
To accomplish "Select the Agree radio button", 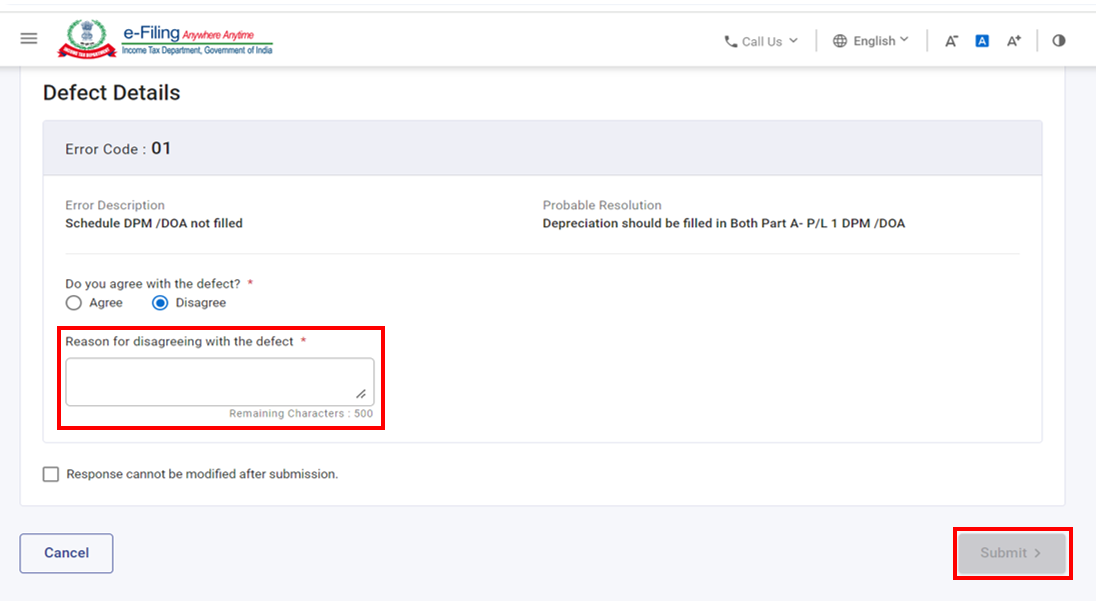I will tap(73, 303).
